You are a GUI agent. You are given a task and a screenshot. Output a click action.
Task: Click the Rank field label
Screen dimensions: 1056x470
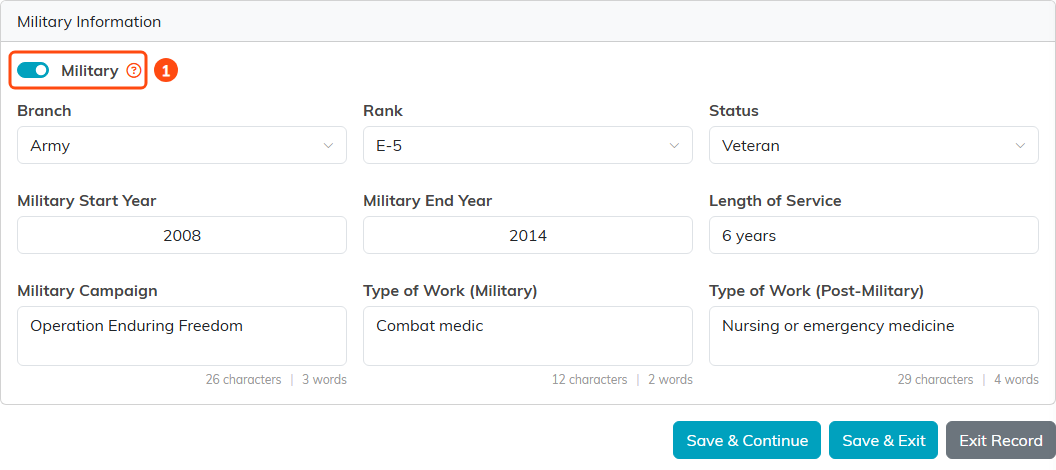coord(383,110)
